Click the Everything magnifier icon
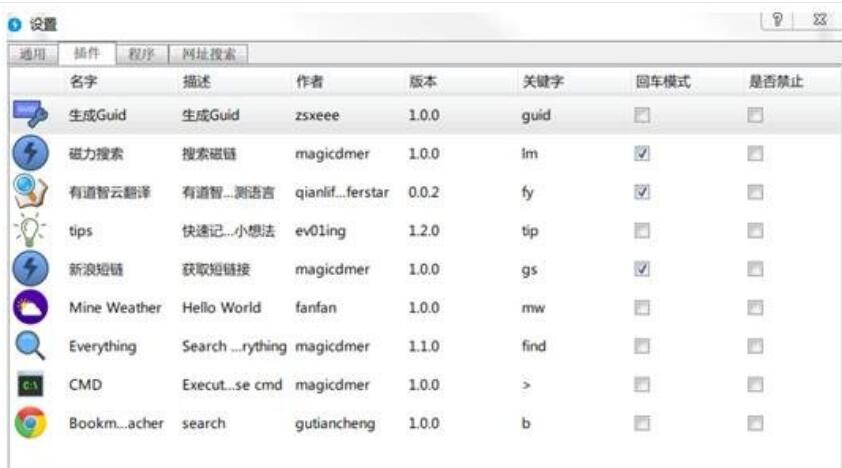This screenshot has width=842, height=468. pyautogui.click(x=31, y=346)
